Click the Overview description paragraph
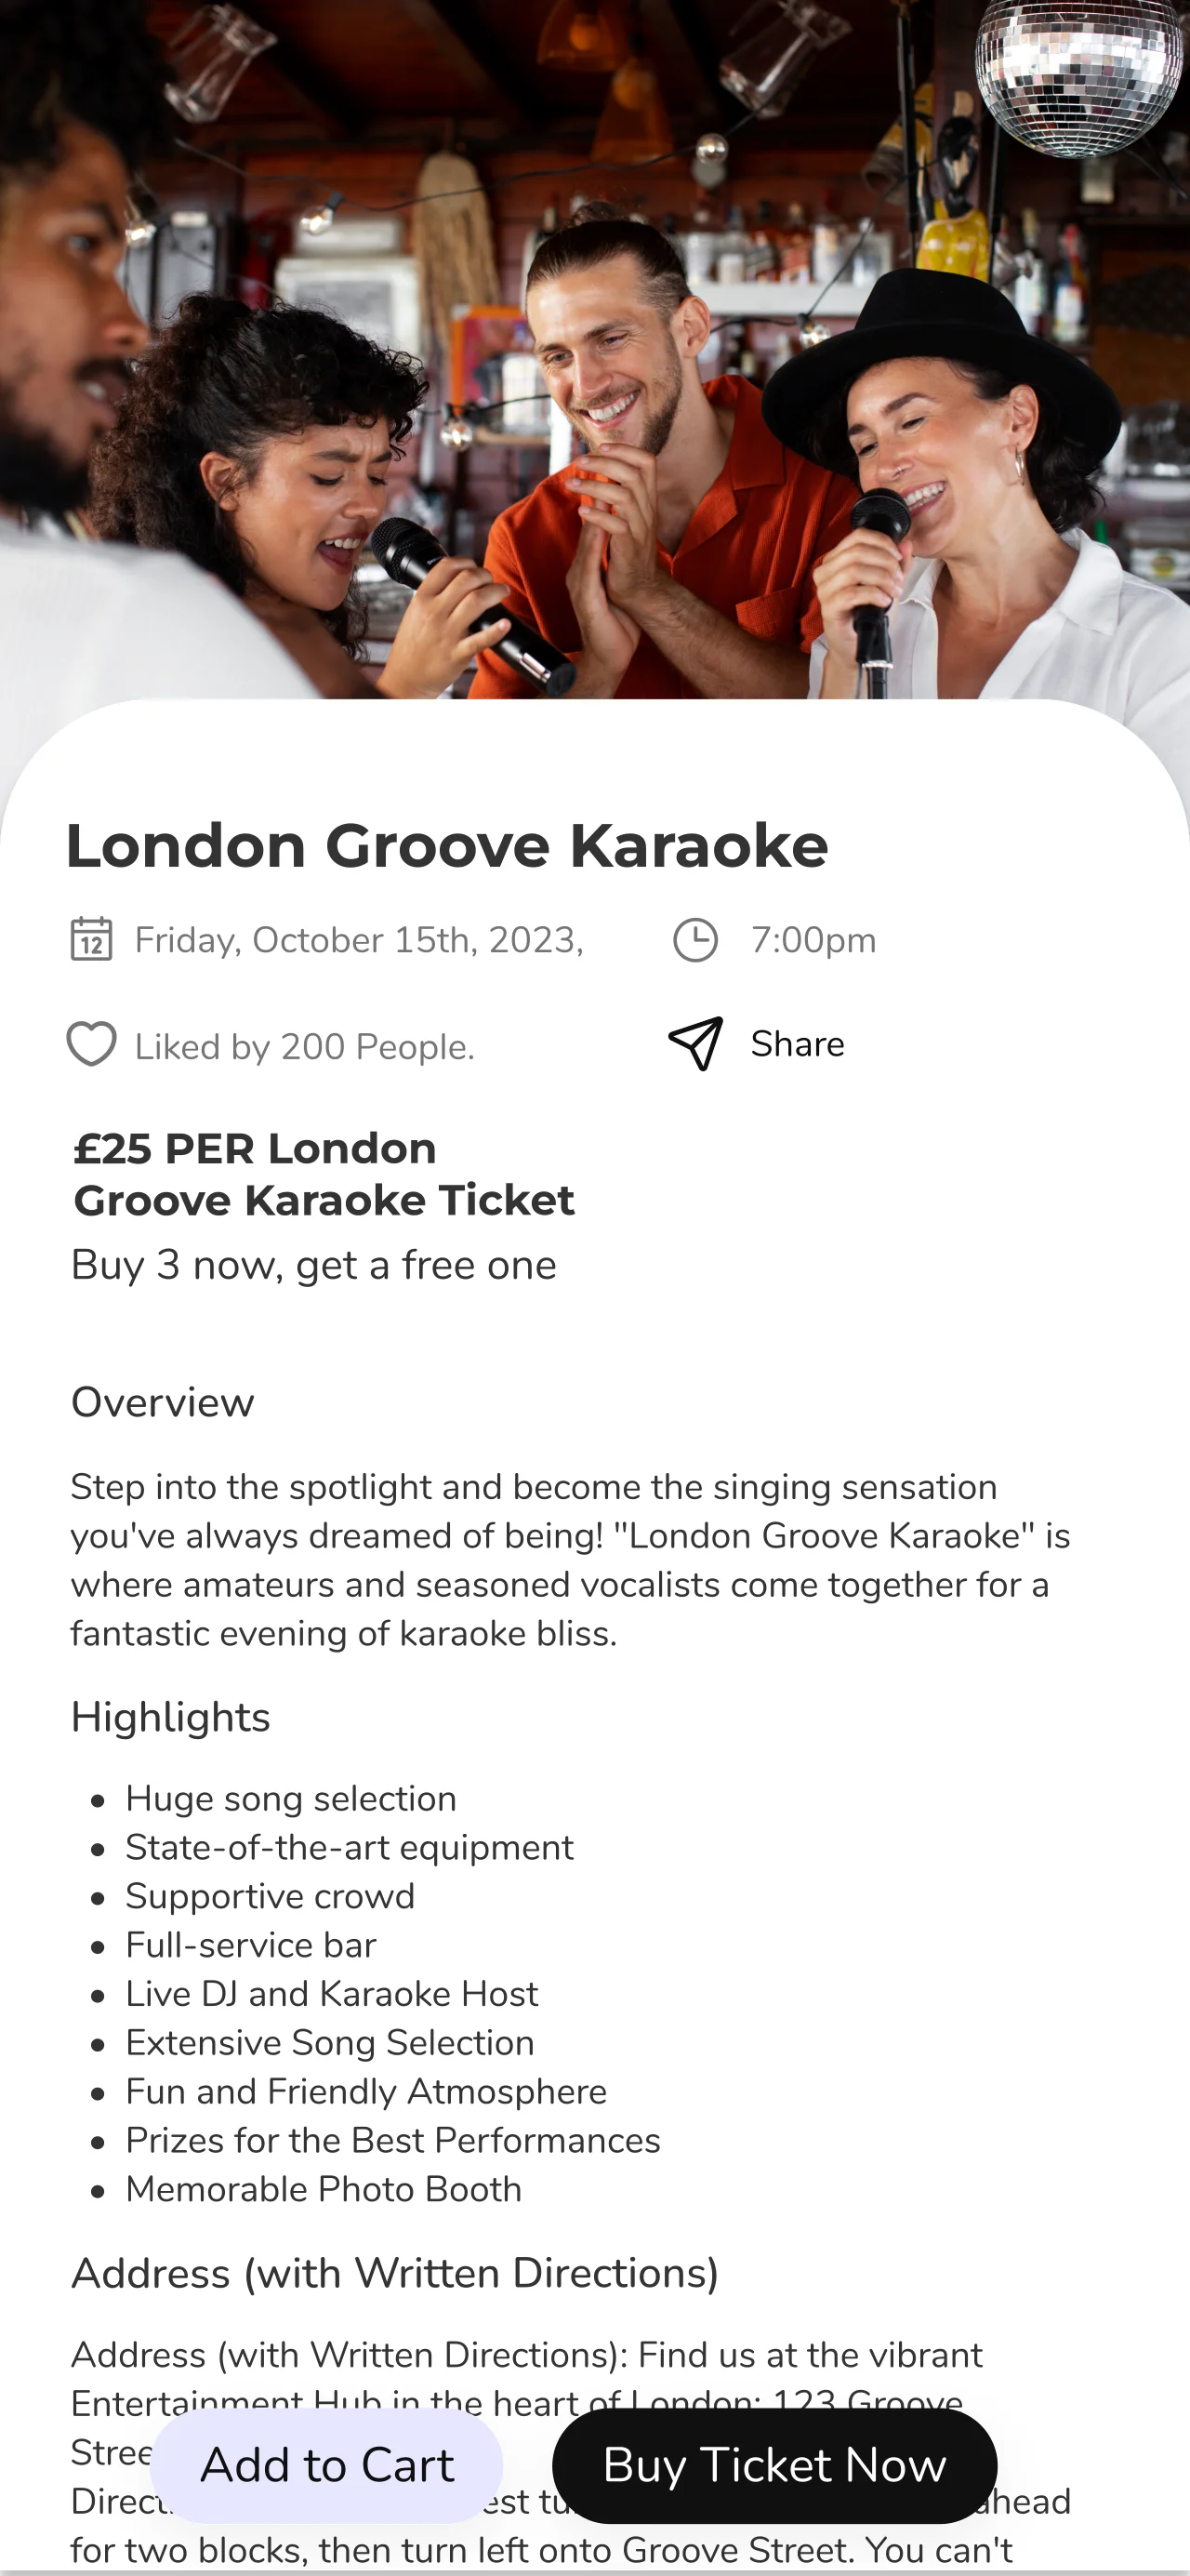Viewport: 1190px width, 2576px height. coord(570,1560)
